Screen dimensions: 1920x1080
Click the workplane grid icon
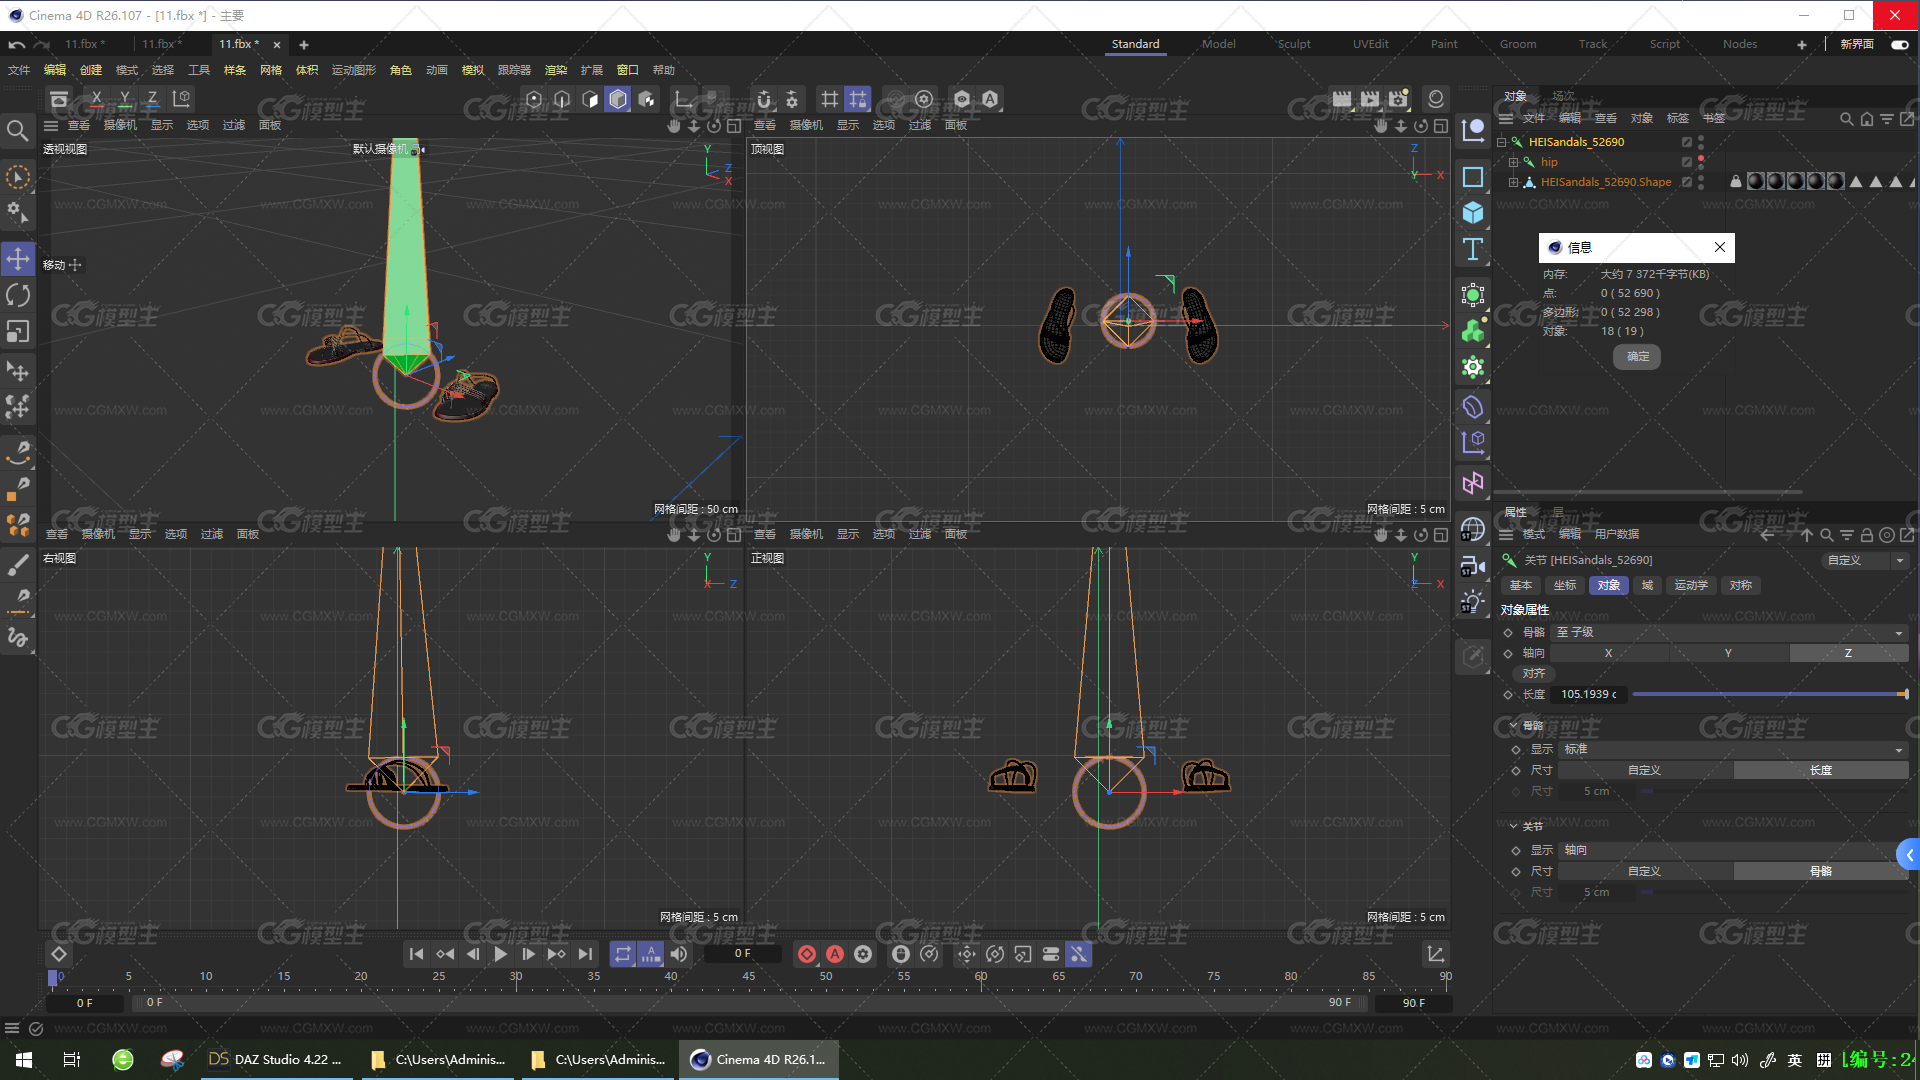(830, 99)
